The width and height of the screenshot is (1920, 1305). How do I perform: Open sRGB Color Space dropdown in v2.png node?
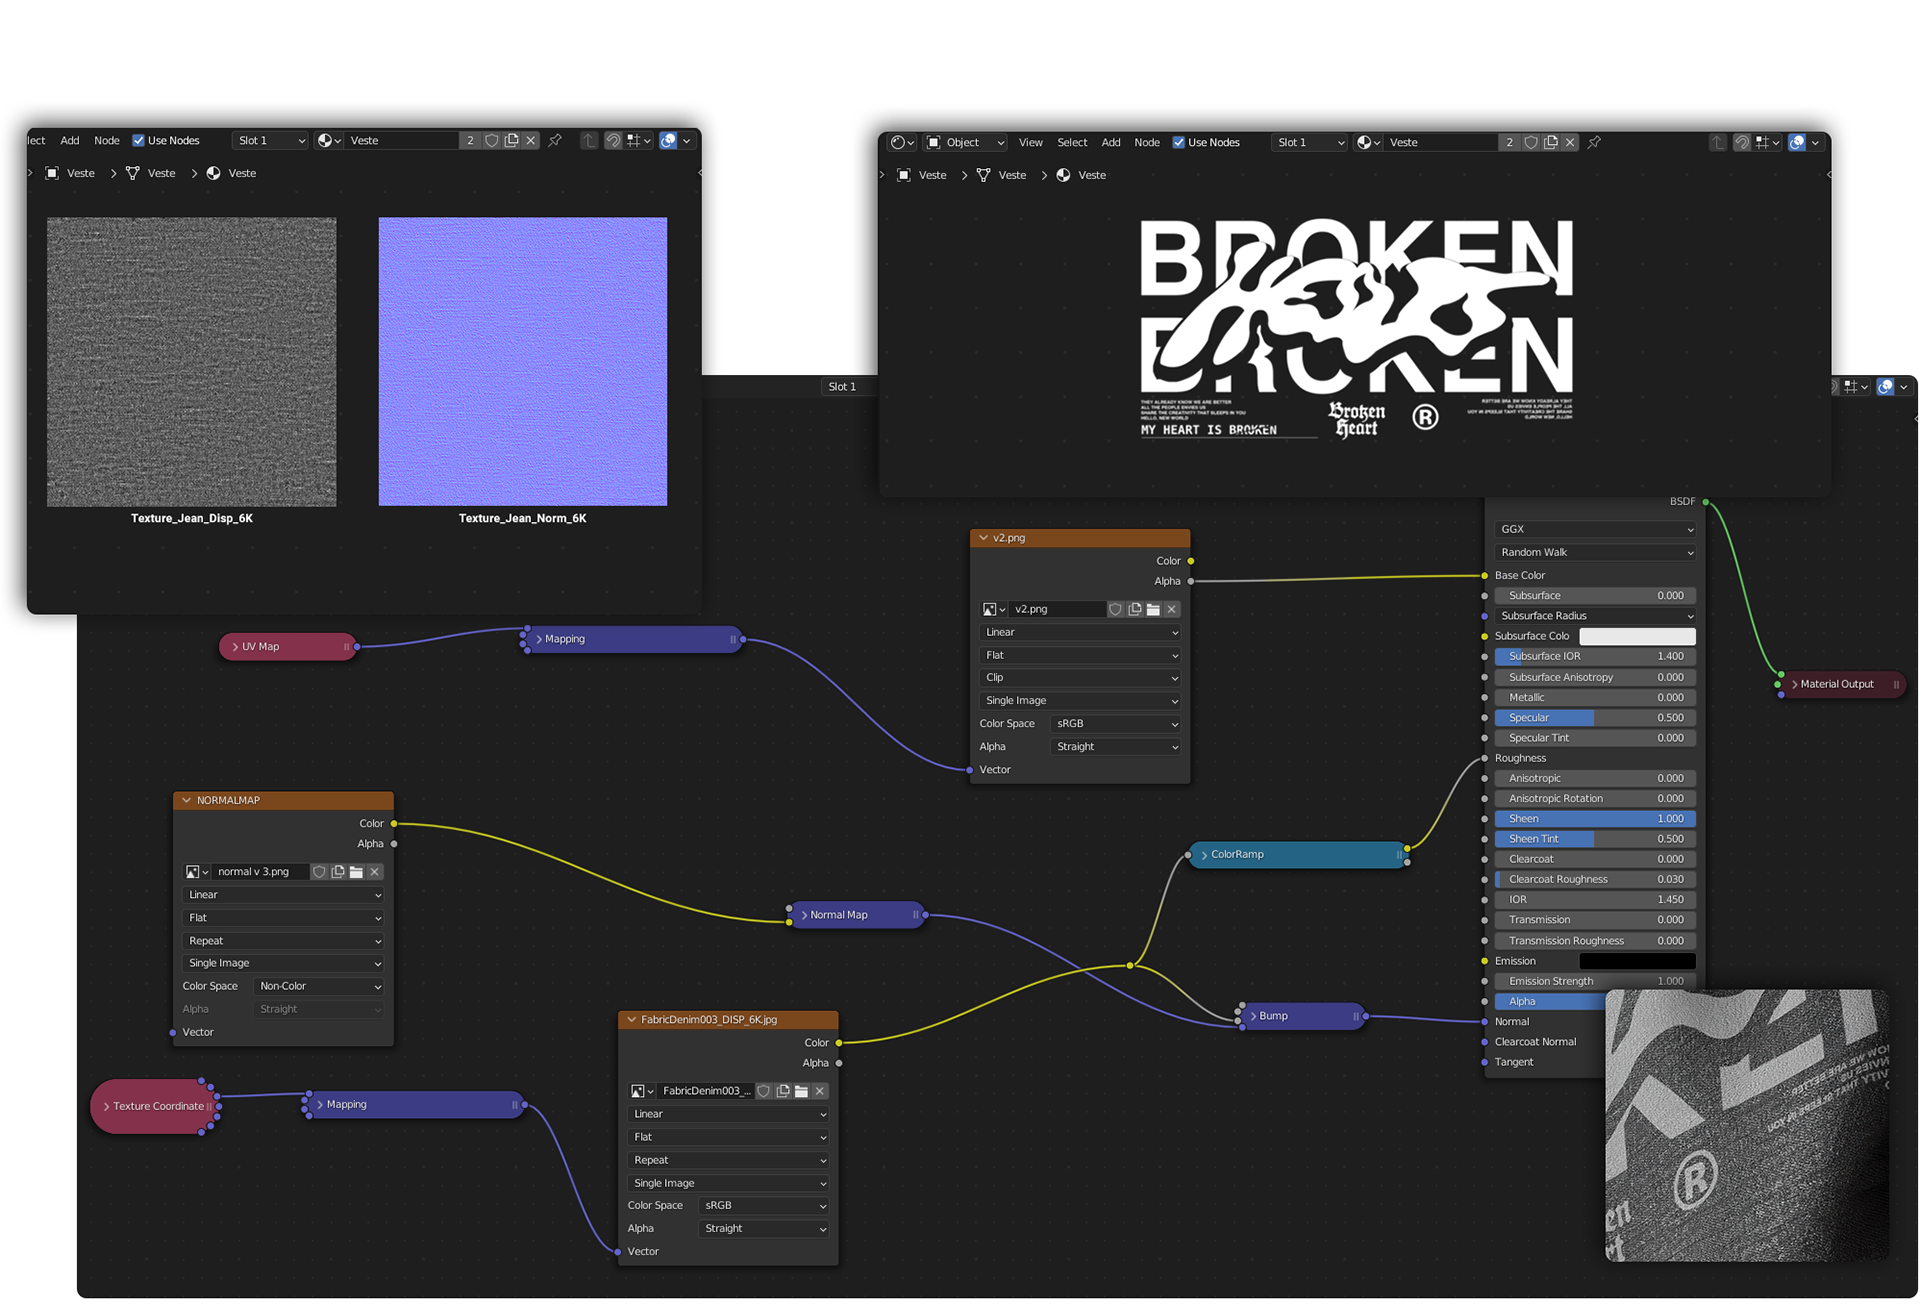click(1116, 724)
